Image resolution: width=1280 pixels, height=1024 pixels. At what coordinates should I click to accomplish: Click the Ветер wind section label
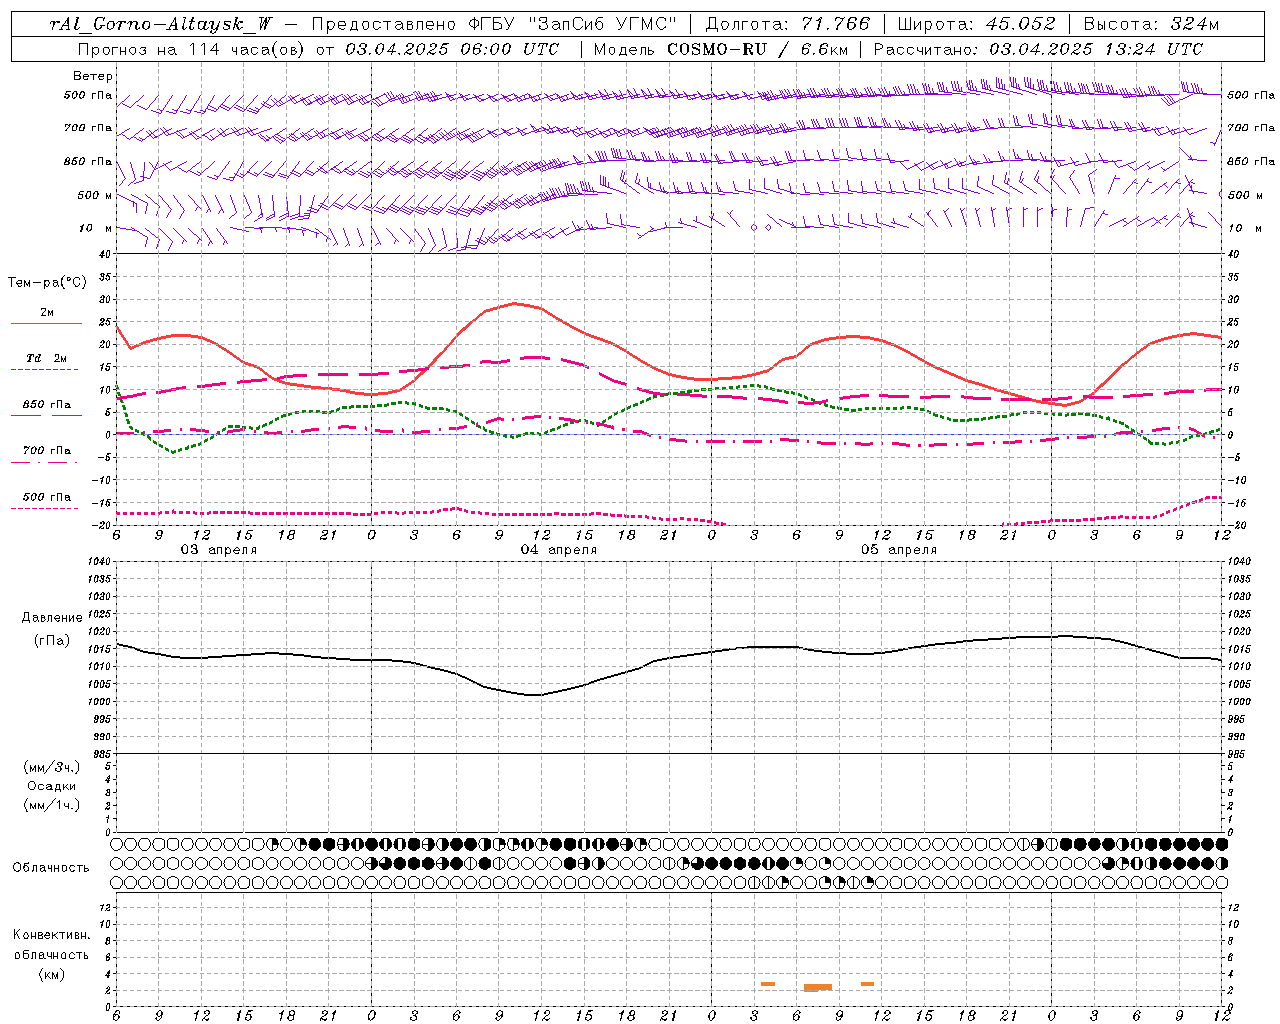coord(93,76)
